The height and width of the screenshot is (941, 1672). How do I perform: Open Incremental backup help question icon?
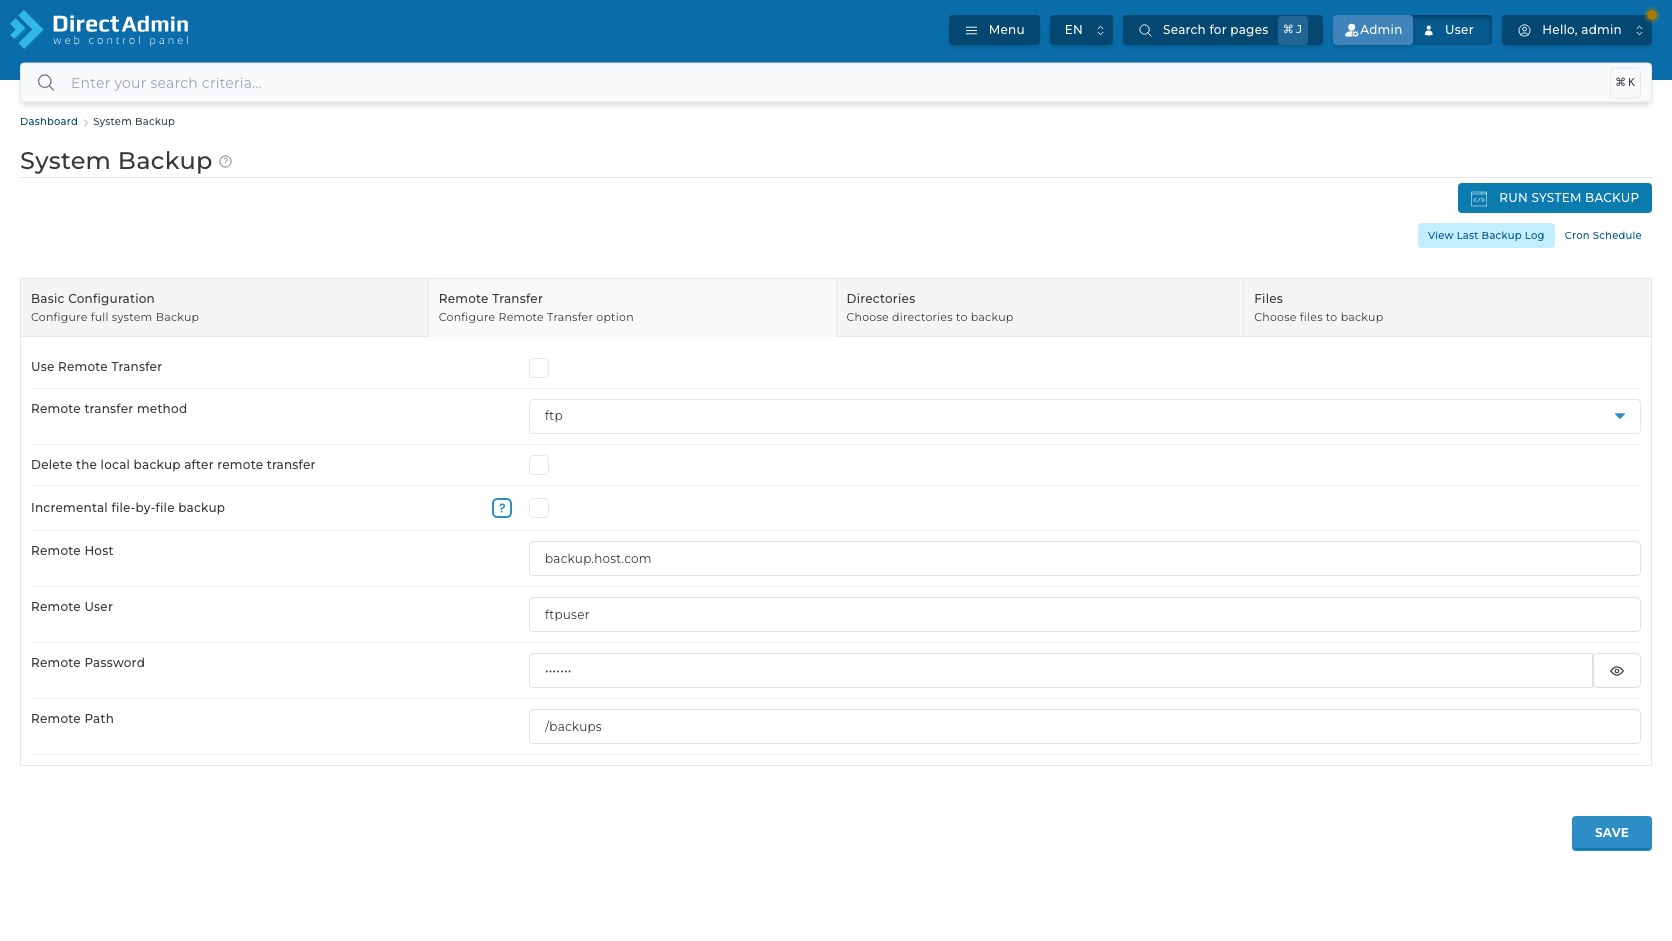pos(502,508)
